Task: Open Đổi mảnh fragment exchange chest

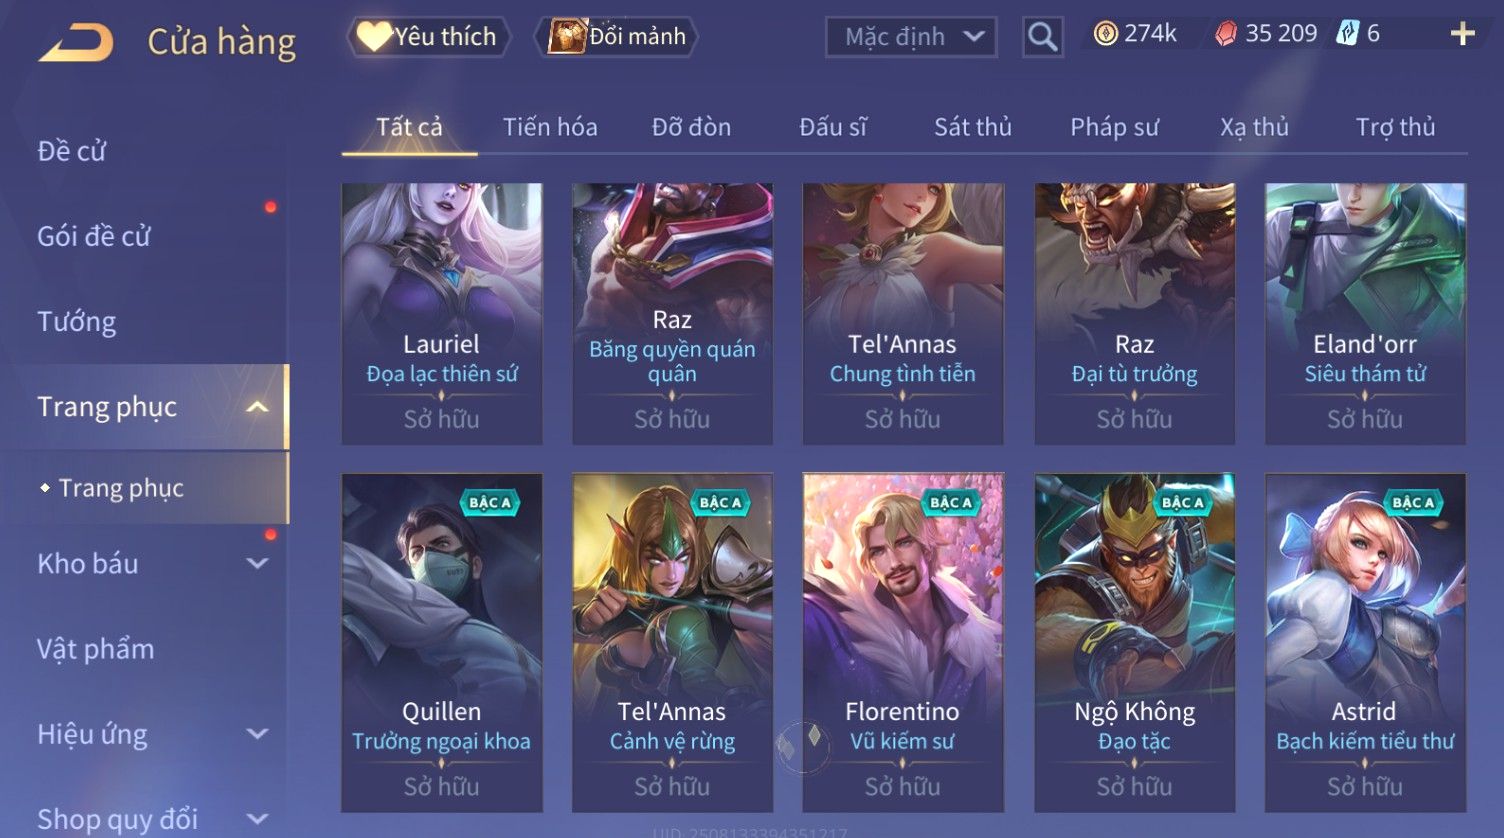Action: click(x=616, y=37)
